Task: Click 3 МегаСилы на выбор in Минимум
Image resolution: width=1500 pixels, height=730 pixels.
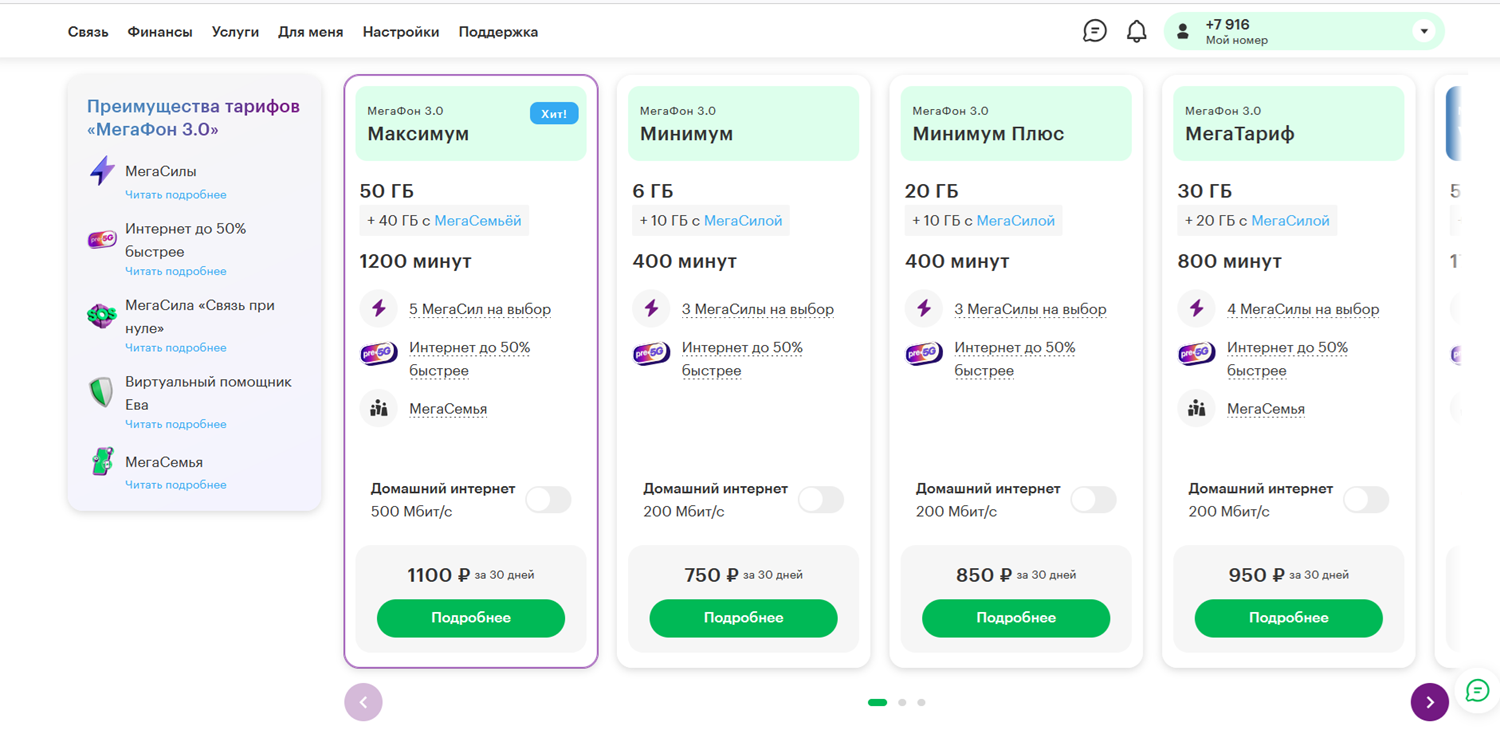Action: 758,309
